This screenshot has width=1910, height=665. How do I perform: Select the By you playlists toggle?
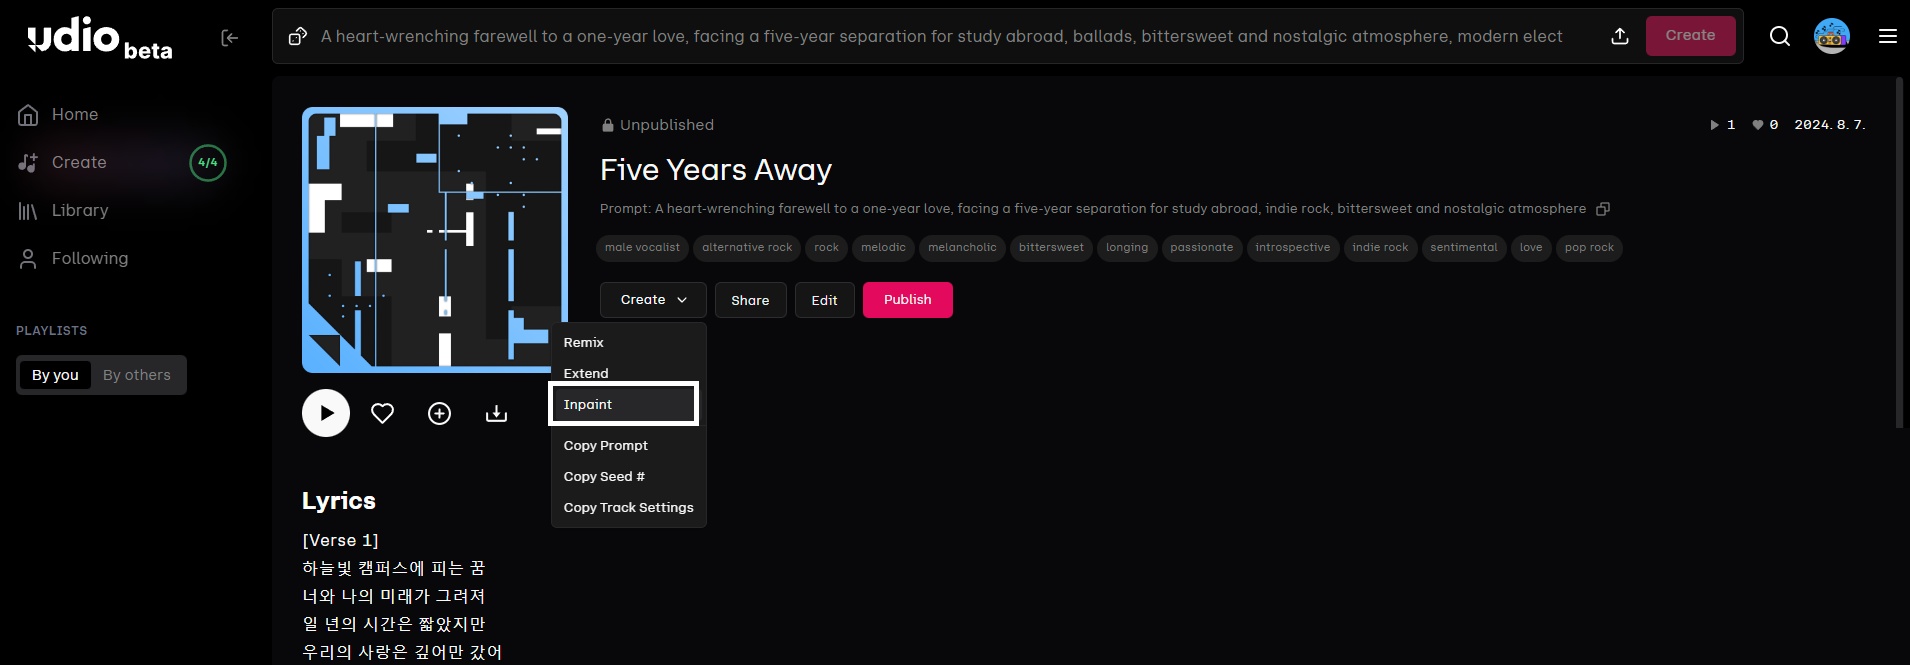point(55,375)
